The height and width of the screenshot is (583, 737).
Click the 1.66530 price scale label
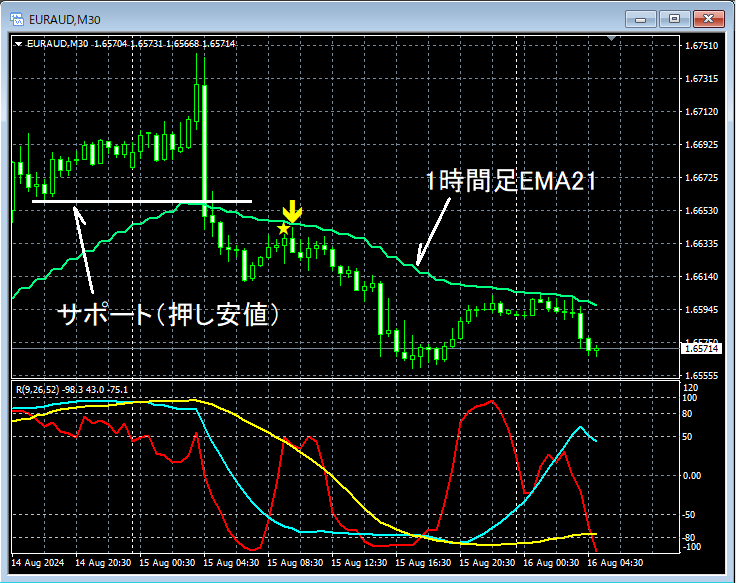pyautogui.click(x=701, y=211)
